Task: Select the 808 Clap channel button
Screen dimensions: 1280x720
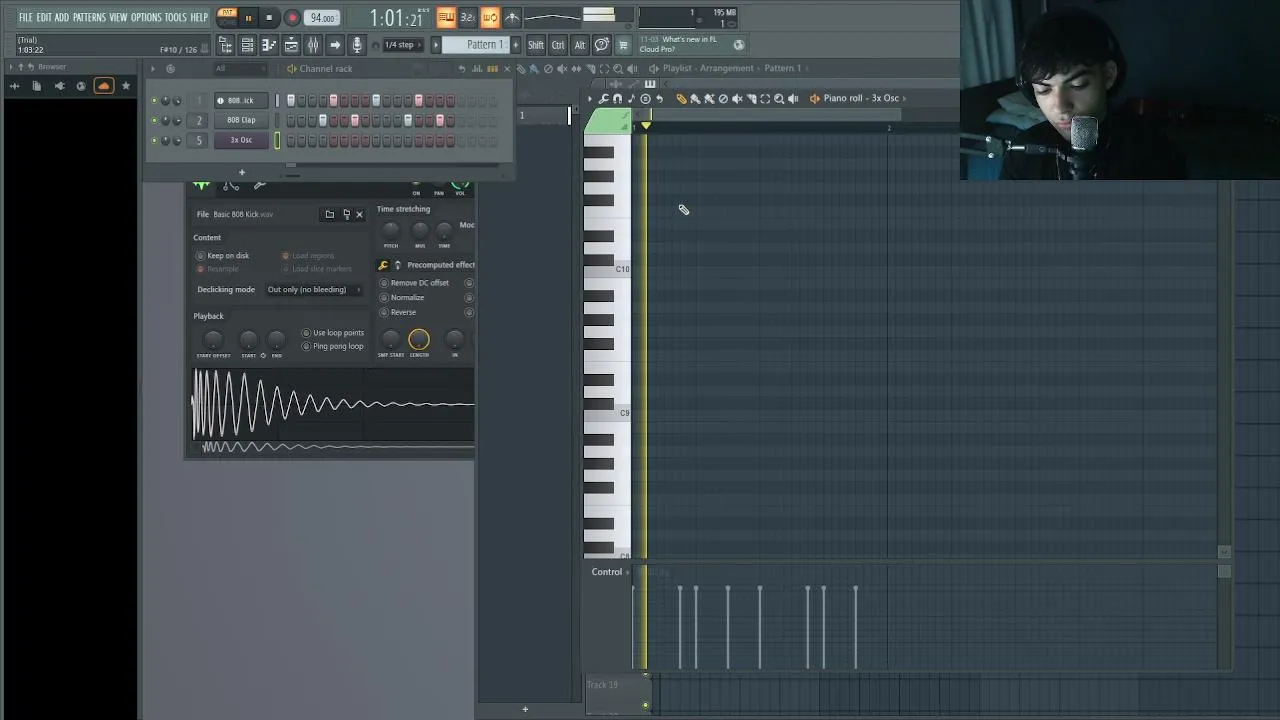Action: [241, 120]
